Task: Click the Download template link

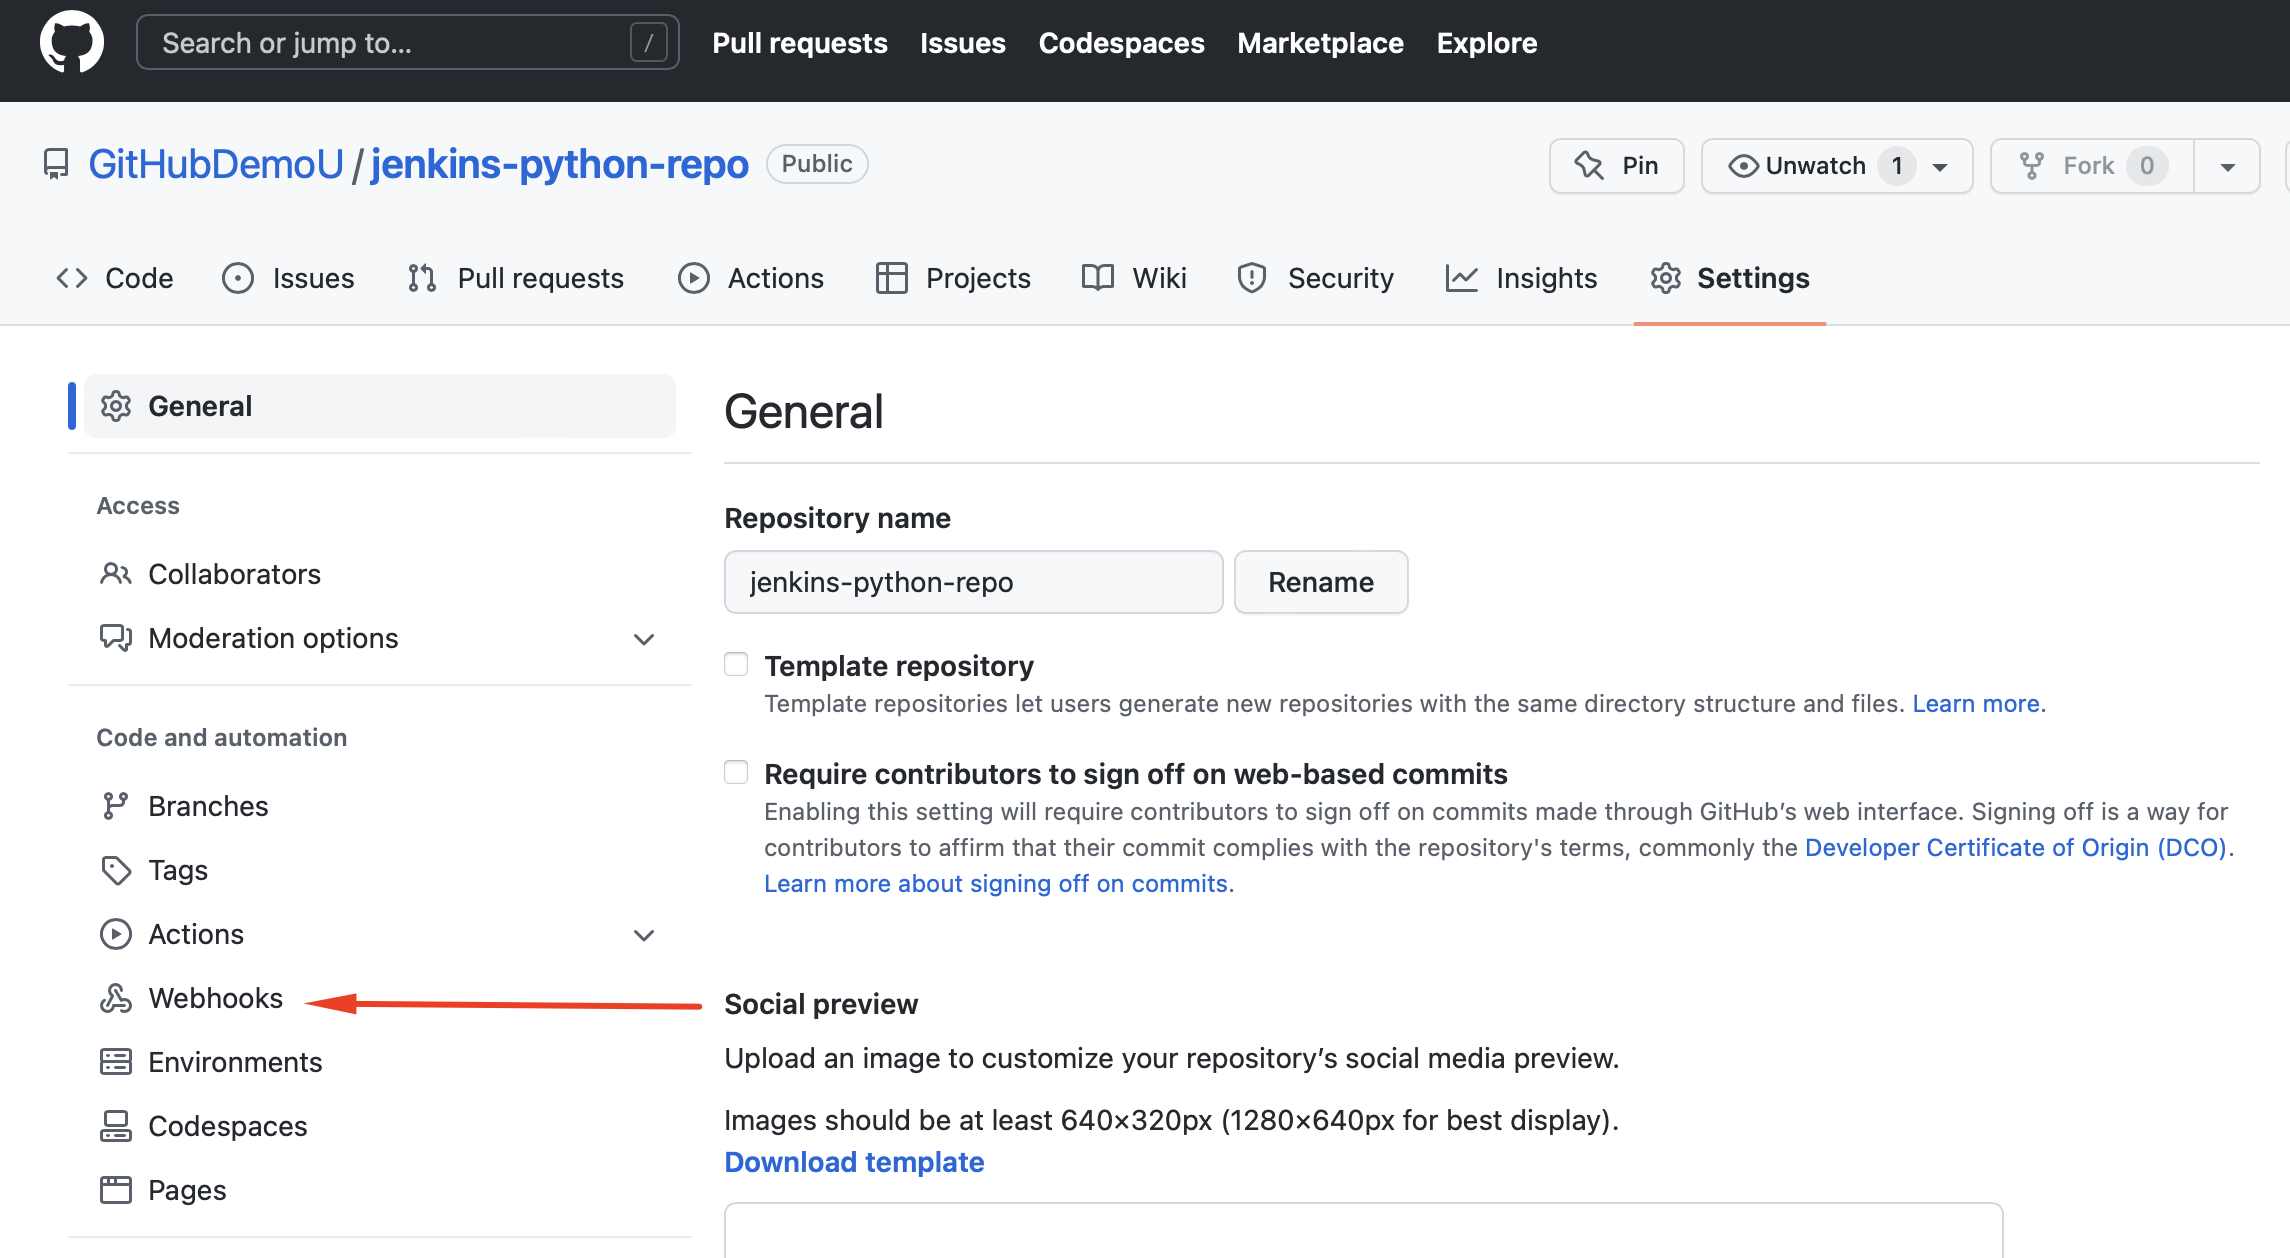Action: [854, 1162]
